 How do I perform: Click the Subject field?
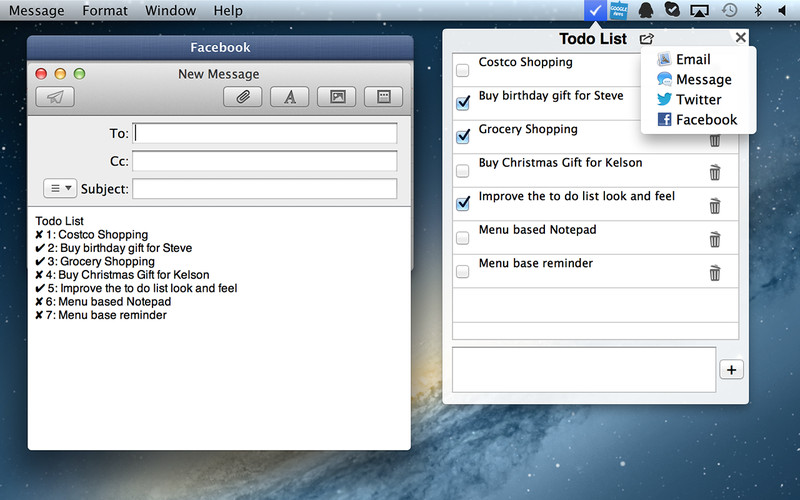click(x=265, y=189)
